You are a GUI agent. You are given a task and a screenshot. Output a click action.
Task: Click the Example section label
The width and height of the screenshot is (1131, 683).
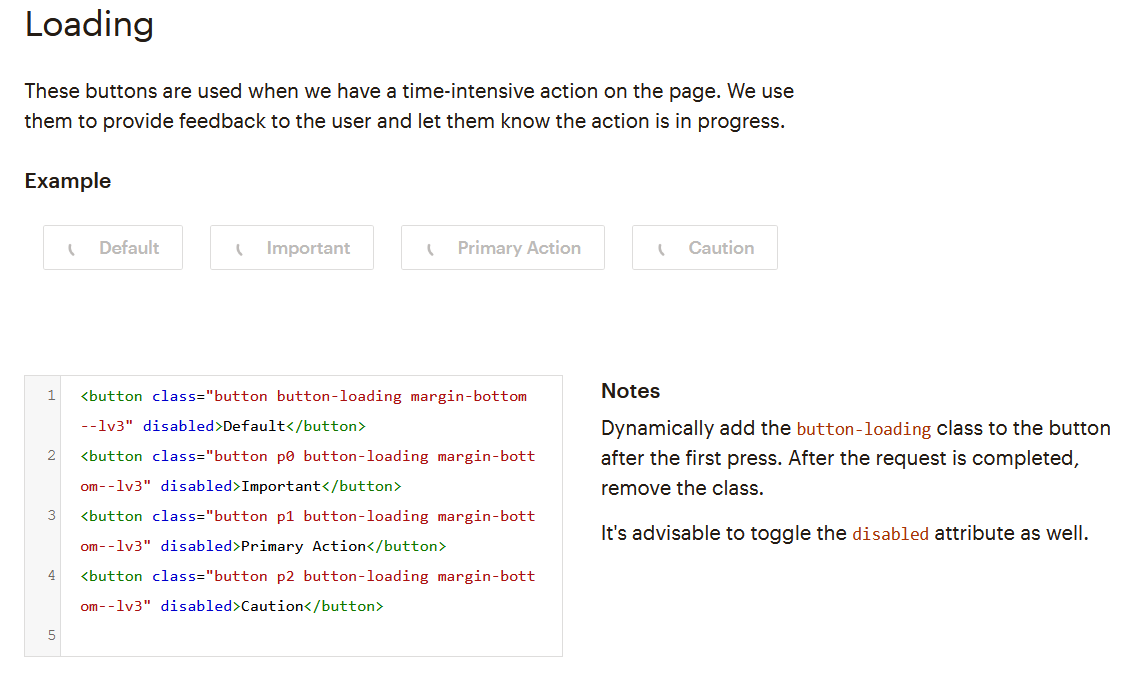(67, 181)
